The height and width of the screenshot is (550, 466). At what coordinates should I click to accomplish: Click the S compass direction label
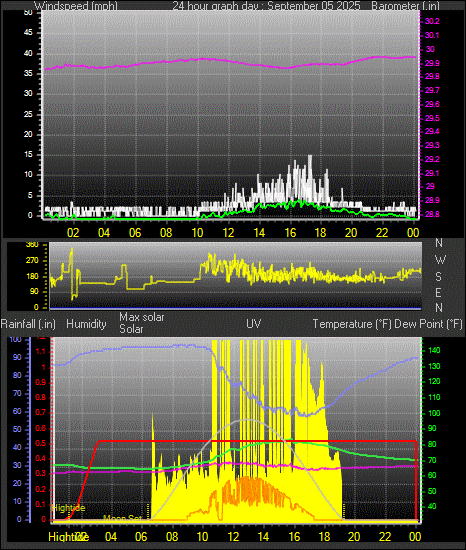pos(438,277)
